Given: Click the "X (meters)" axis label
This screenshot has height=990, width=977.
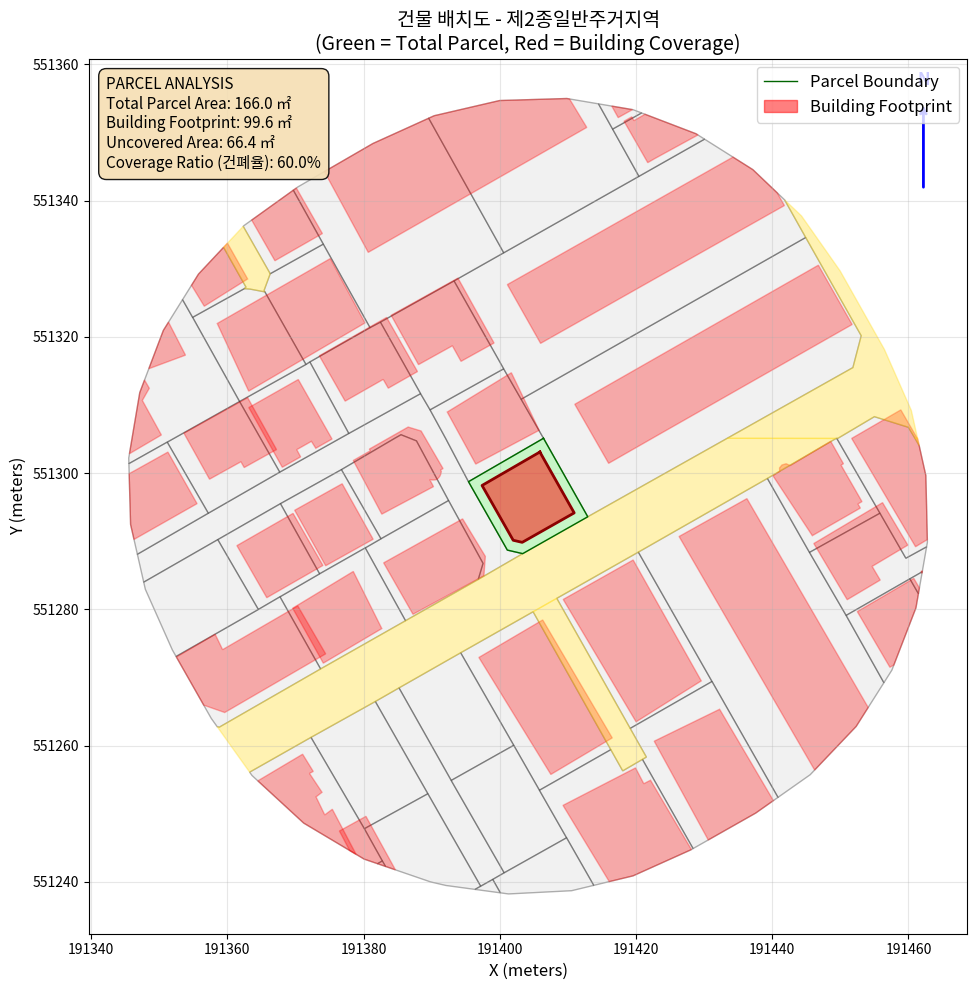Looking at the screenshot, I should (528, 969).
